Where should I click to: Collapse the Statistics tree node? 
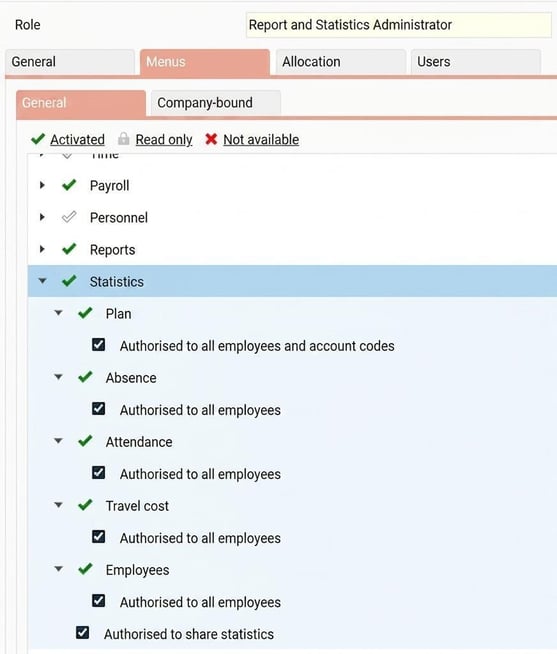coord(43,281)
